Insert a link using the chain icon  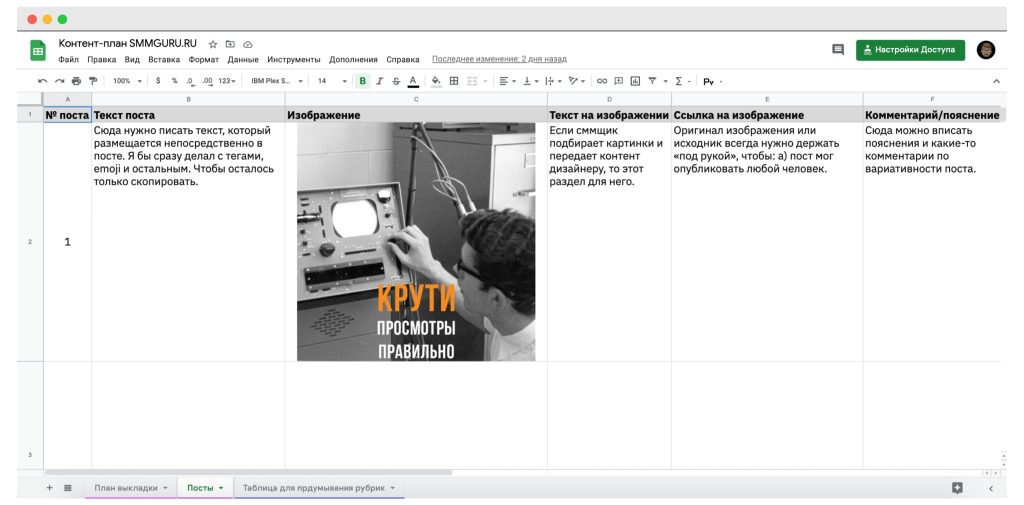602,81
